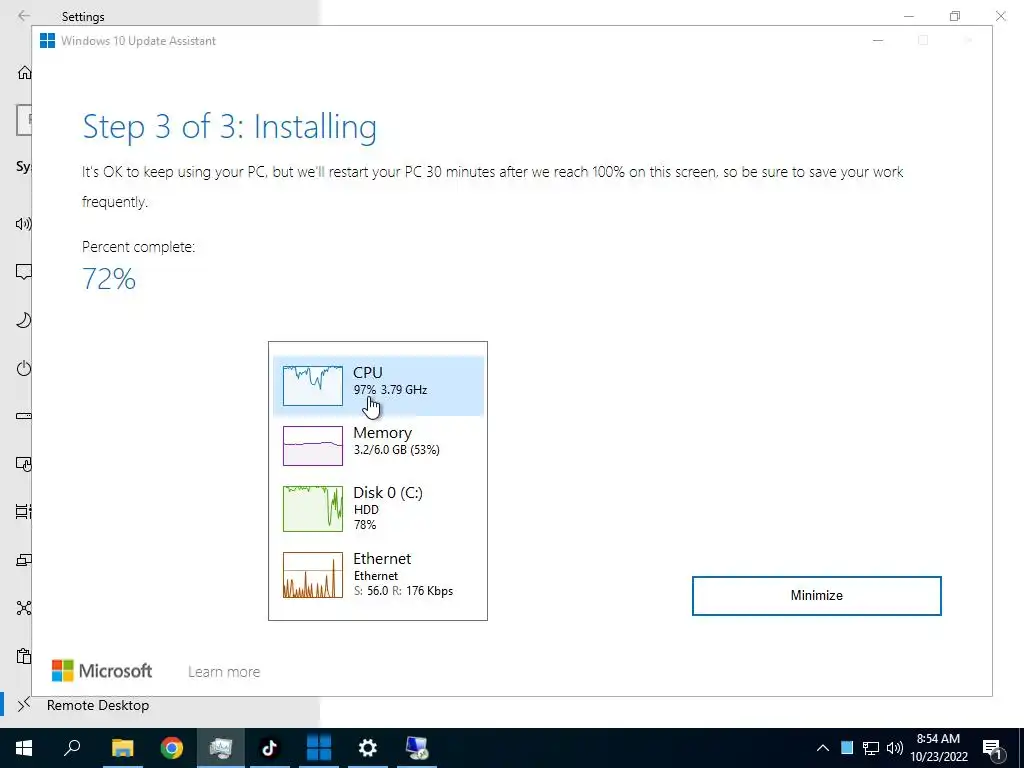Restore down the Settings window
Image resolution: width=1024 pixels, height=768 pixels.
pos(955,16)
